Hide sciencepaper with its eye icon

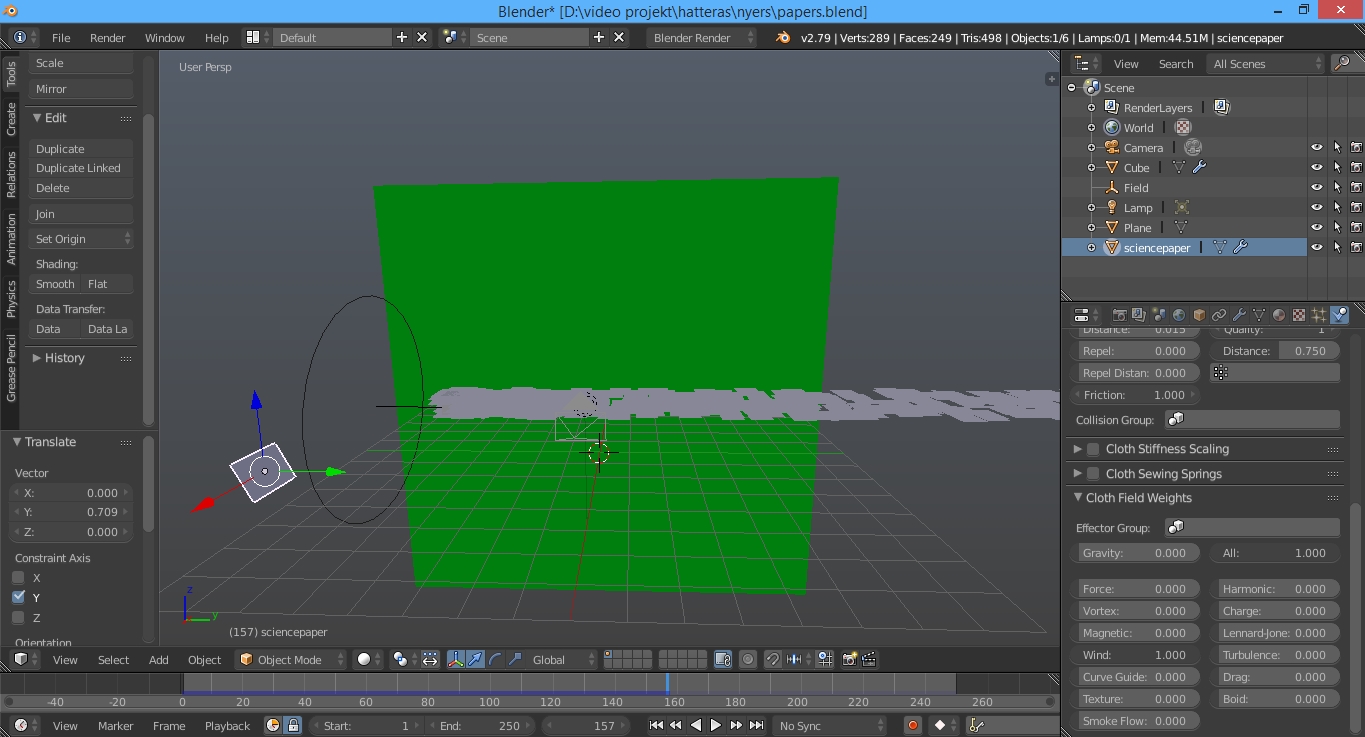coord(1317,247)
